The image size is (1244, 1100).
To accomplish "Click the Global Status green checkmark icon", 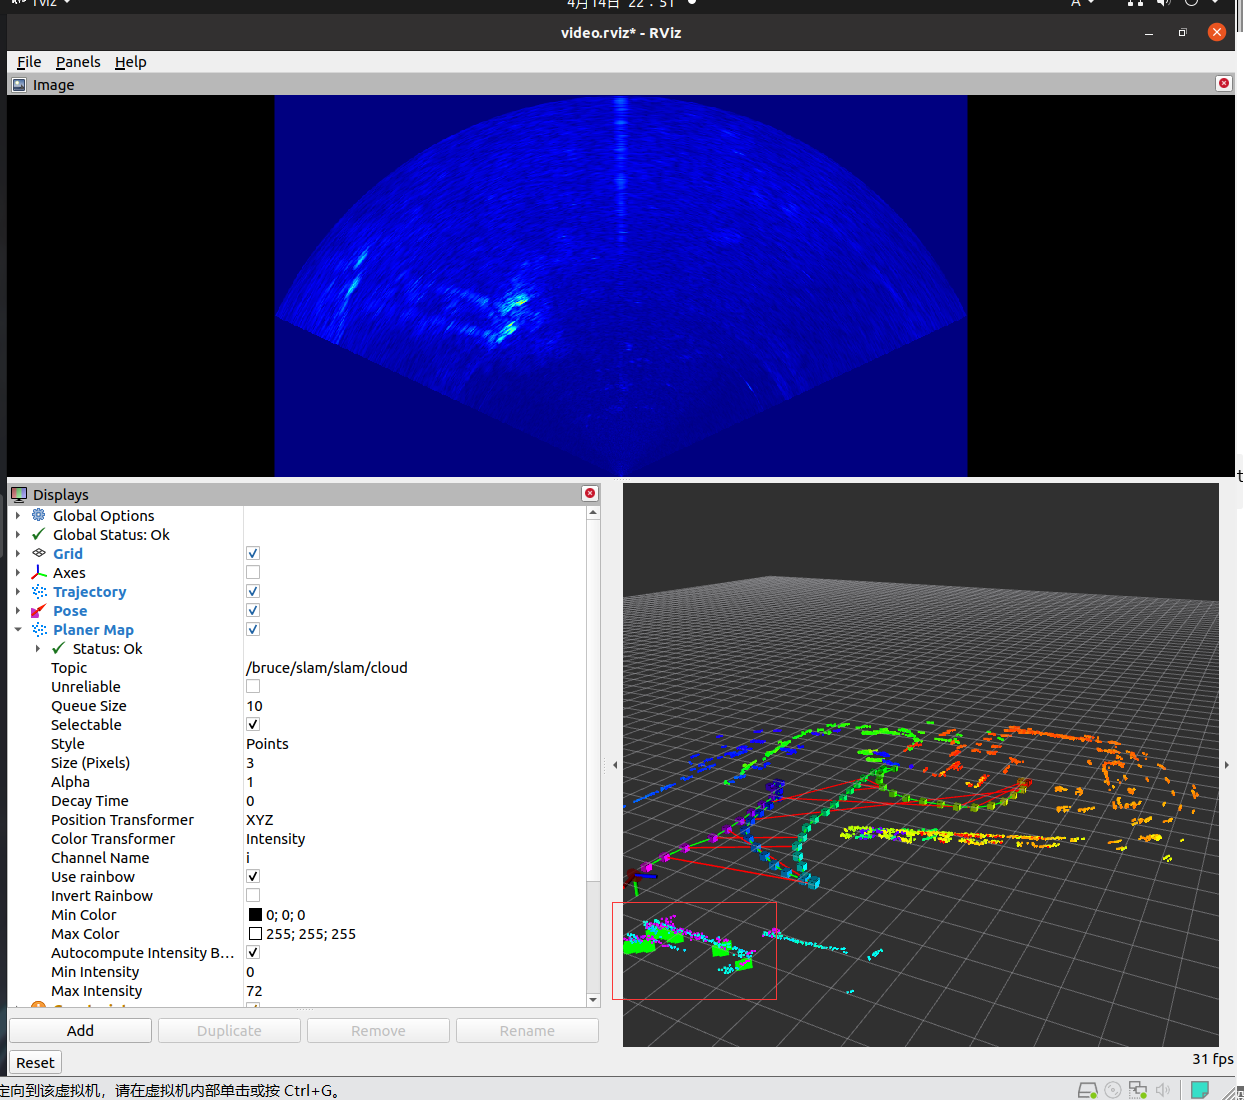I will [x=39, y=534].
